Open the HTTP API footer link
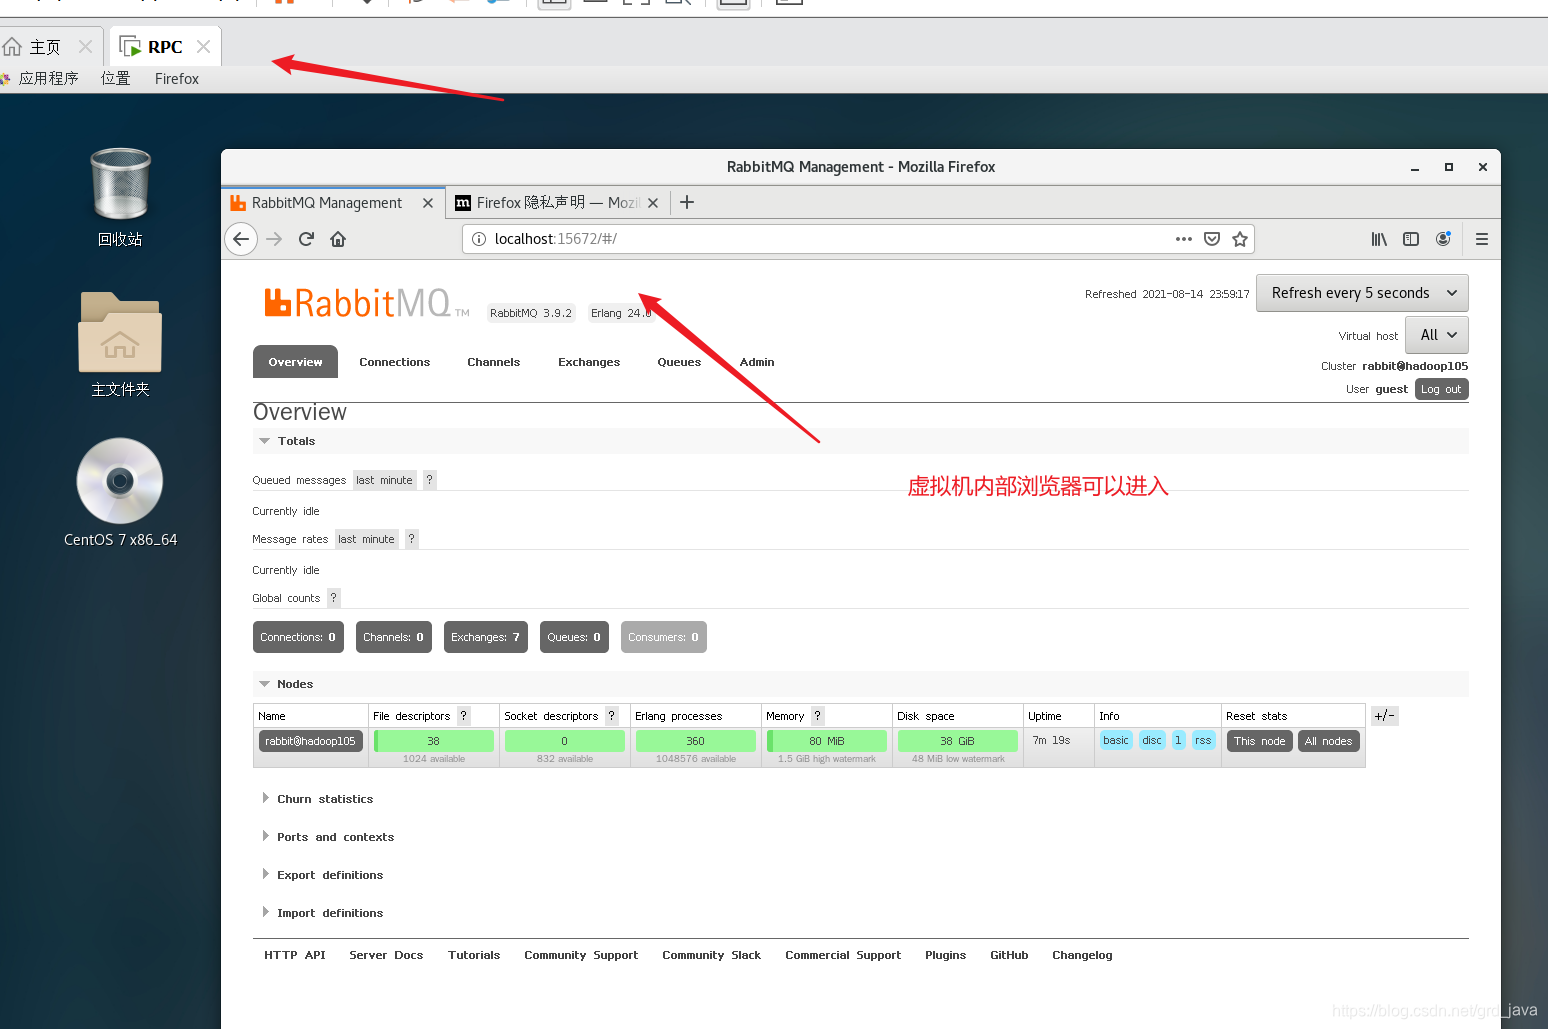The height and width of the screenshot is (1029, 1548). coord(295,955)
